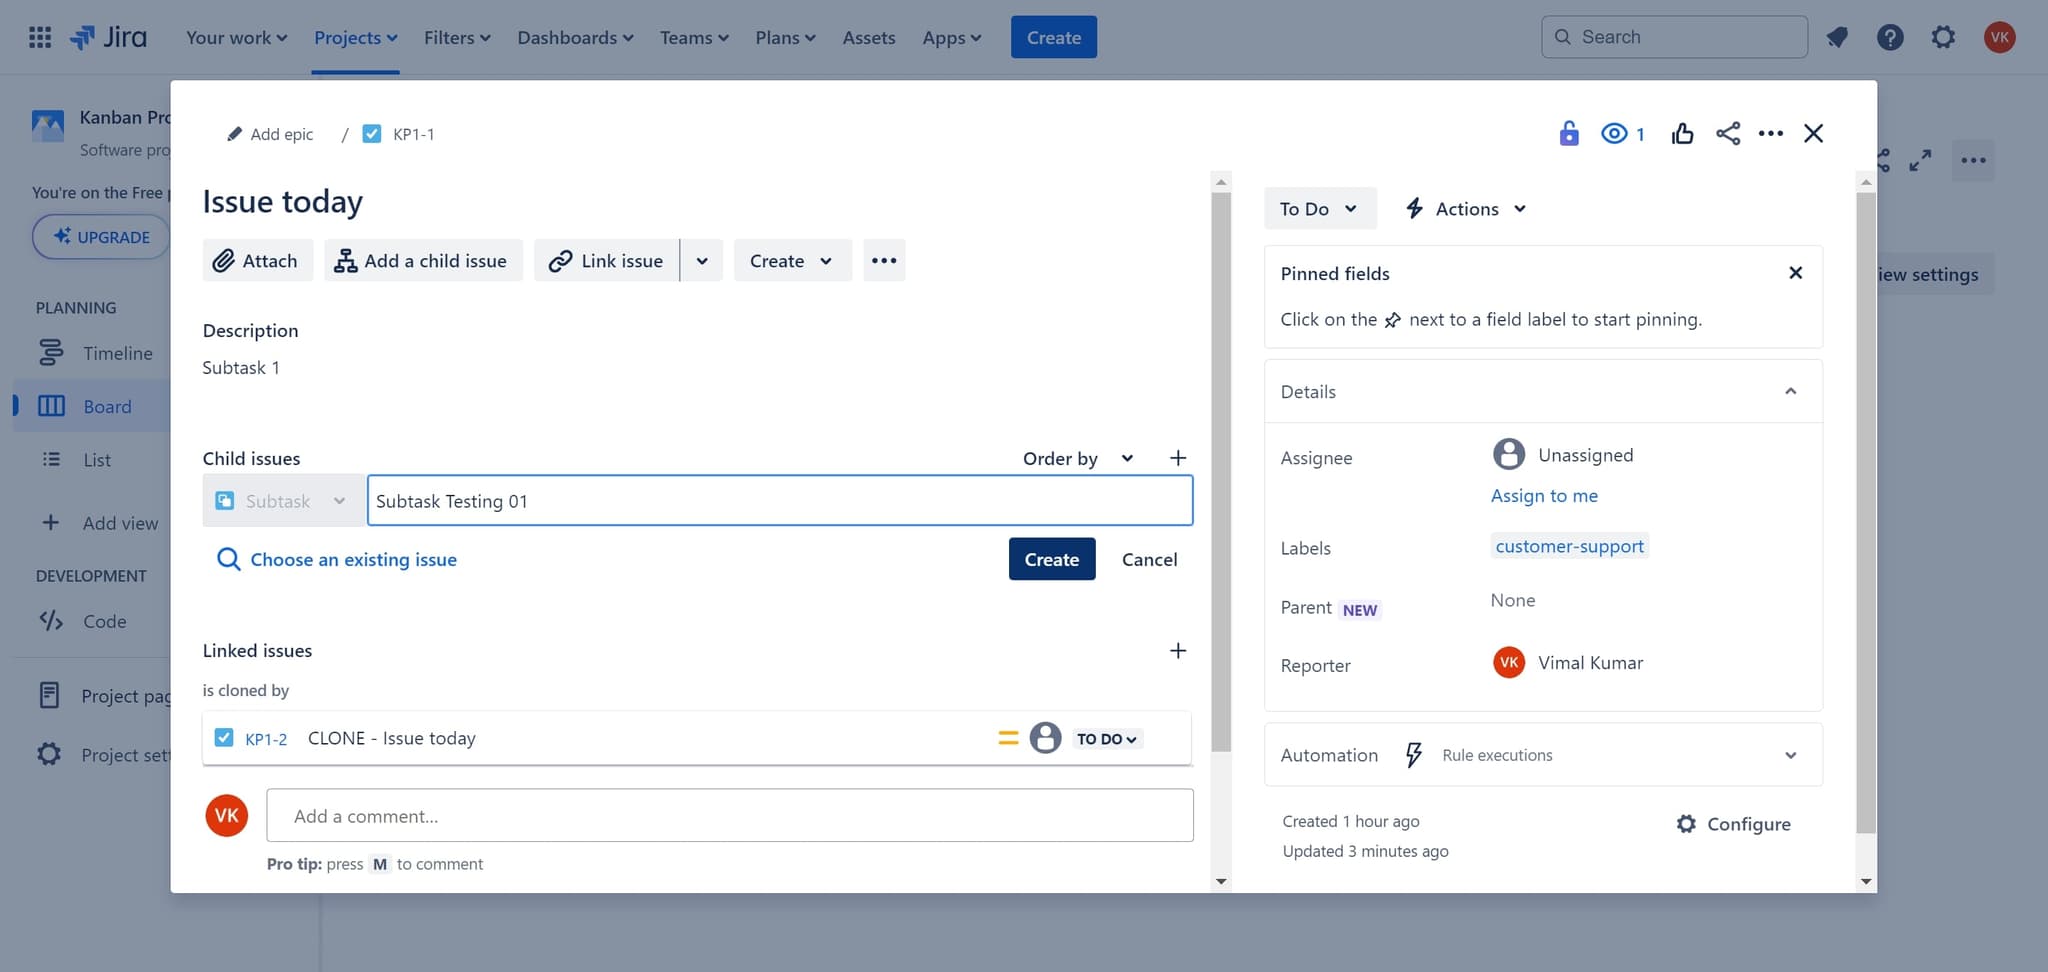Open the To Do status dropdown
Viewport: 2048px width, 972px height.
1318,208
